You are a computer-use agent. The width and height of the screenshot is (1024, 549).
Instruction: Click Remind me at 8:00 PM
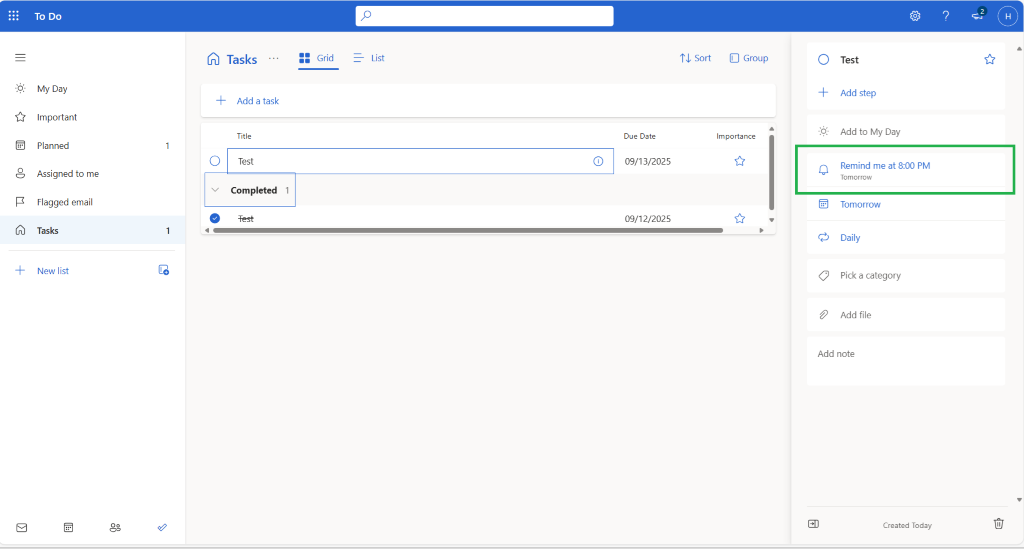click(905, 170)
